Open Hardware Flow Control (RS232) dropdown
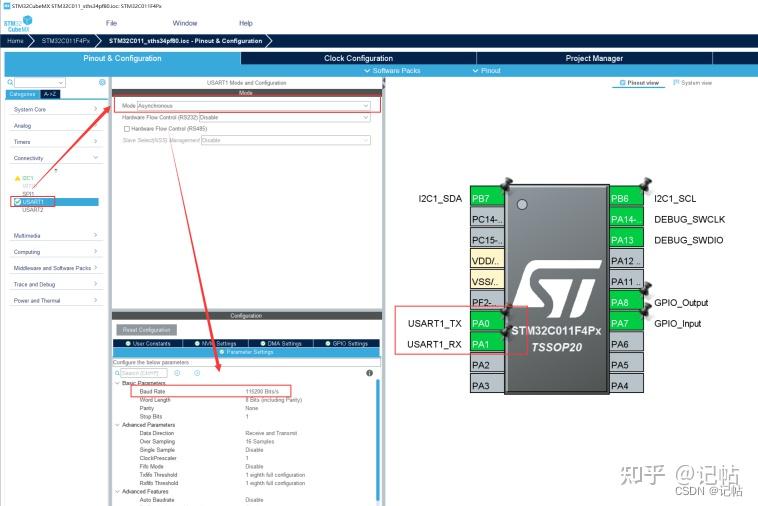758x506 pixels. (284, 117)
